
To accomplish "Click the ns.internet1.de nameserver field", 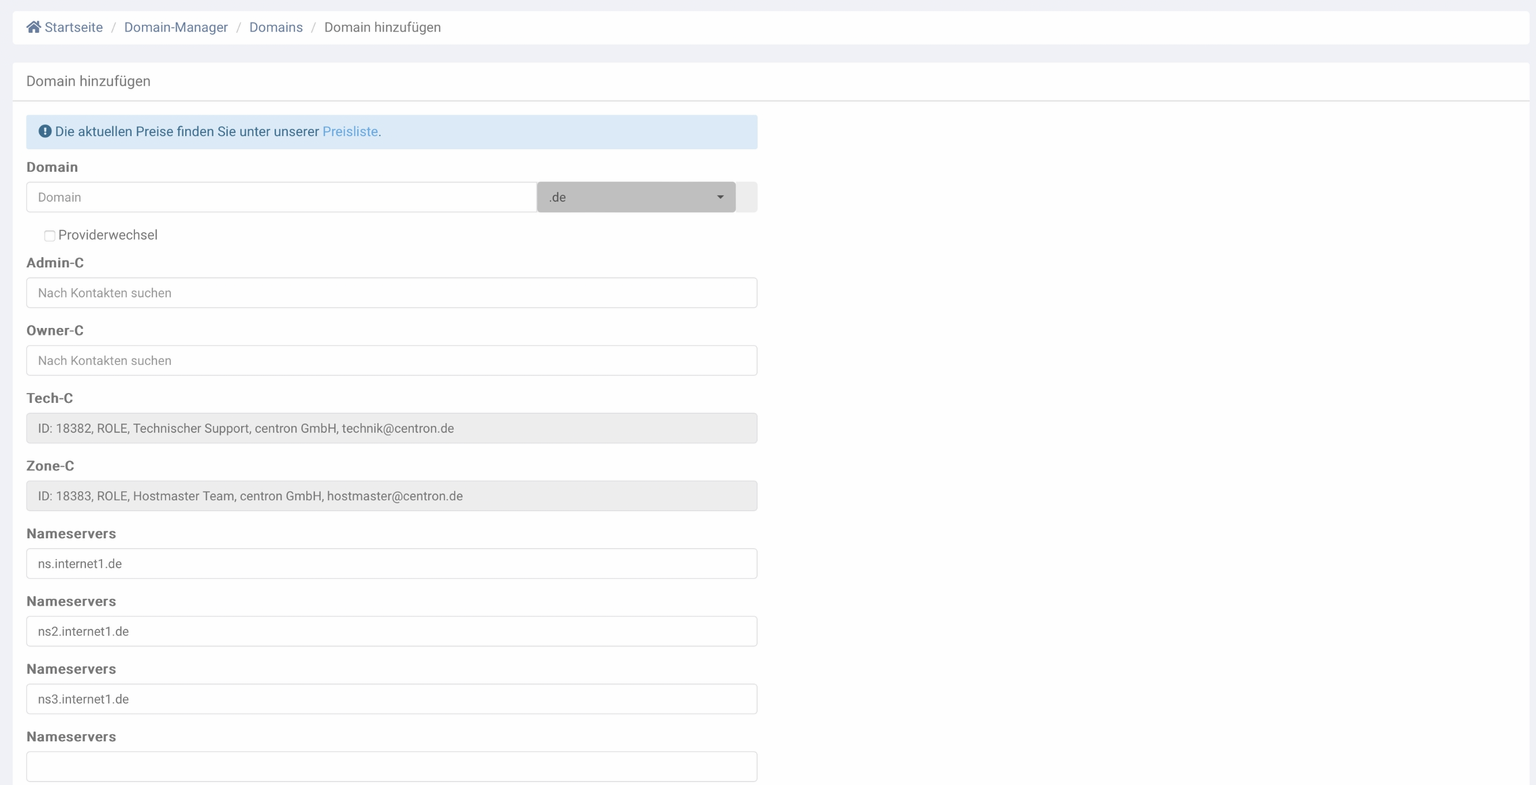I will [x=391, y=564].
